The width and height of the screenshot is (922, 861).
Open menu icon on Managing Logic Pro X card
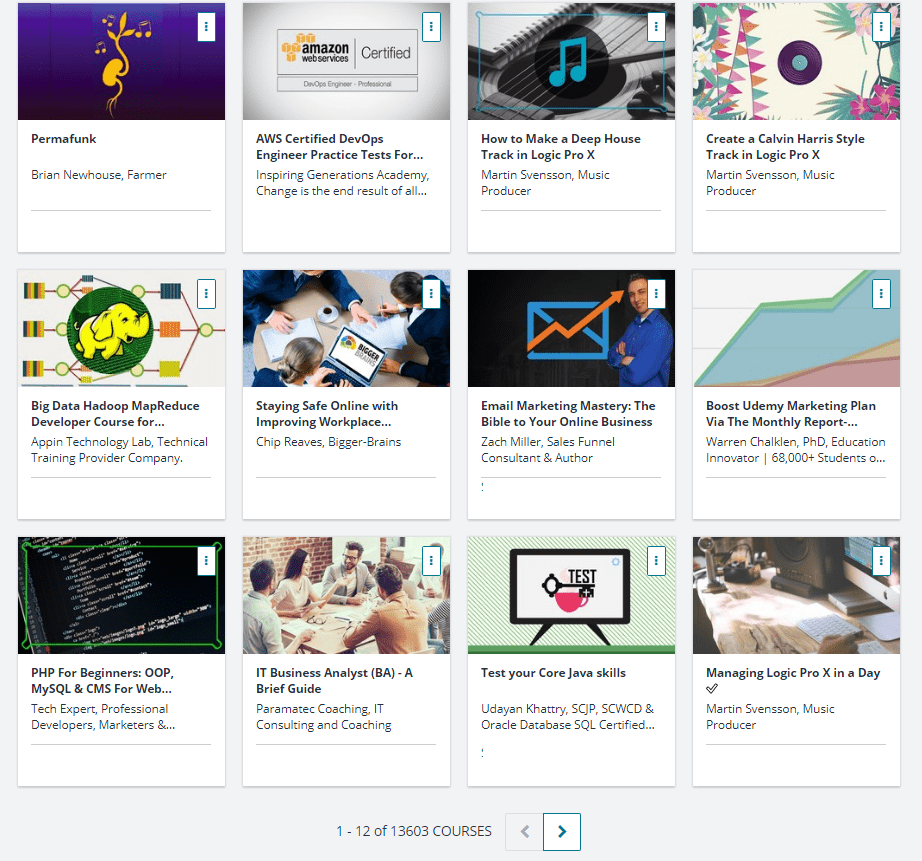click(x=881, y=561)
